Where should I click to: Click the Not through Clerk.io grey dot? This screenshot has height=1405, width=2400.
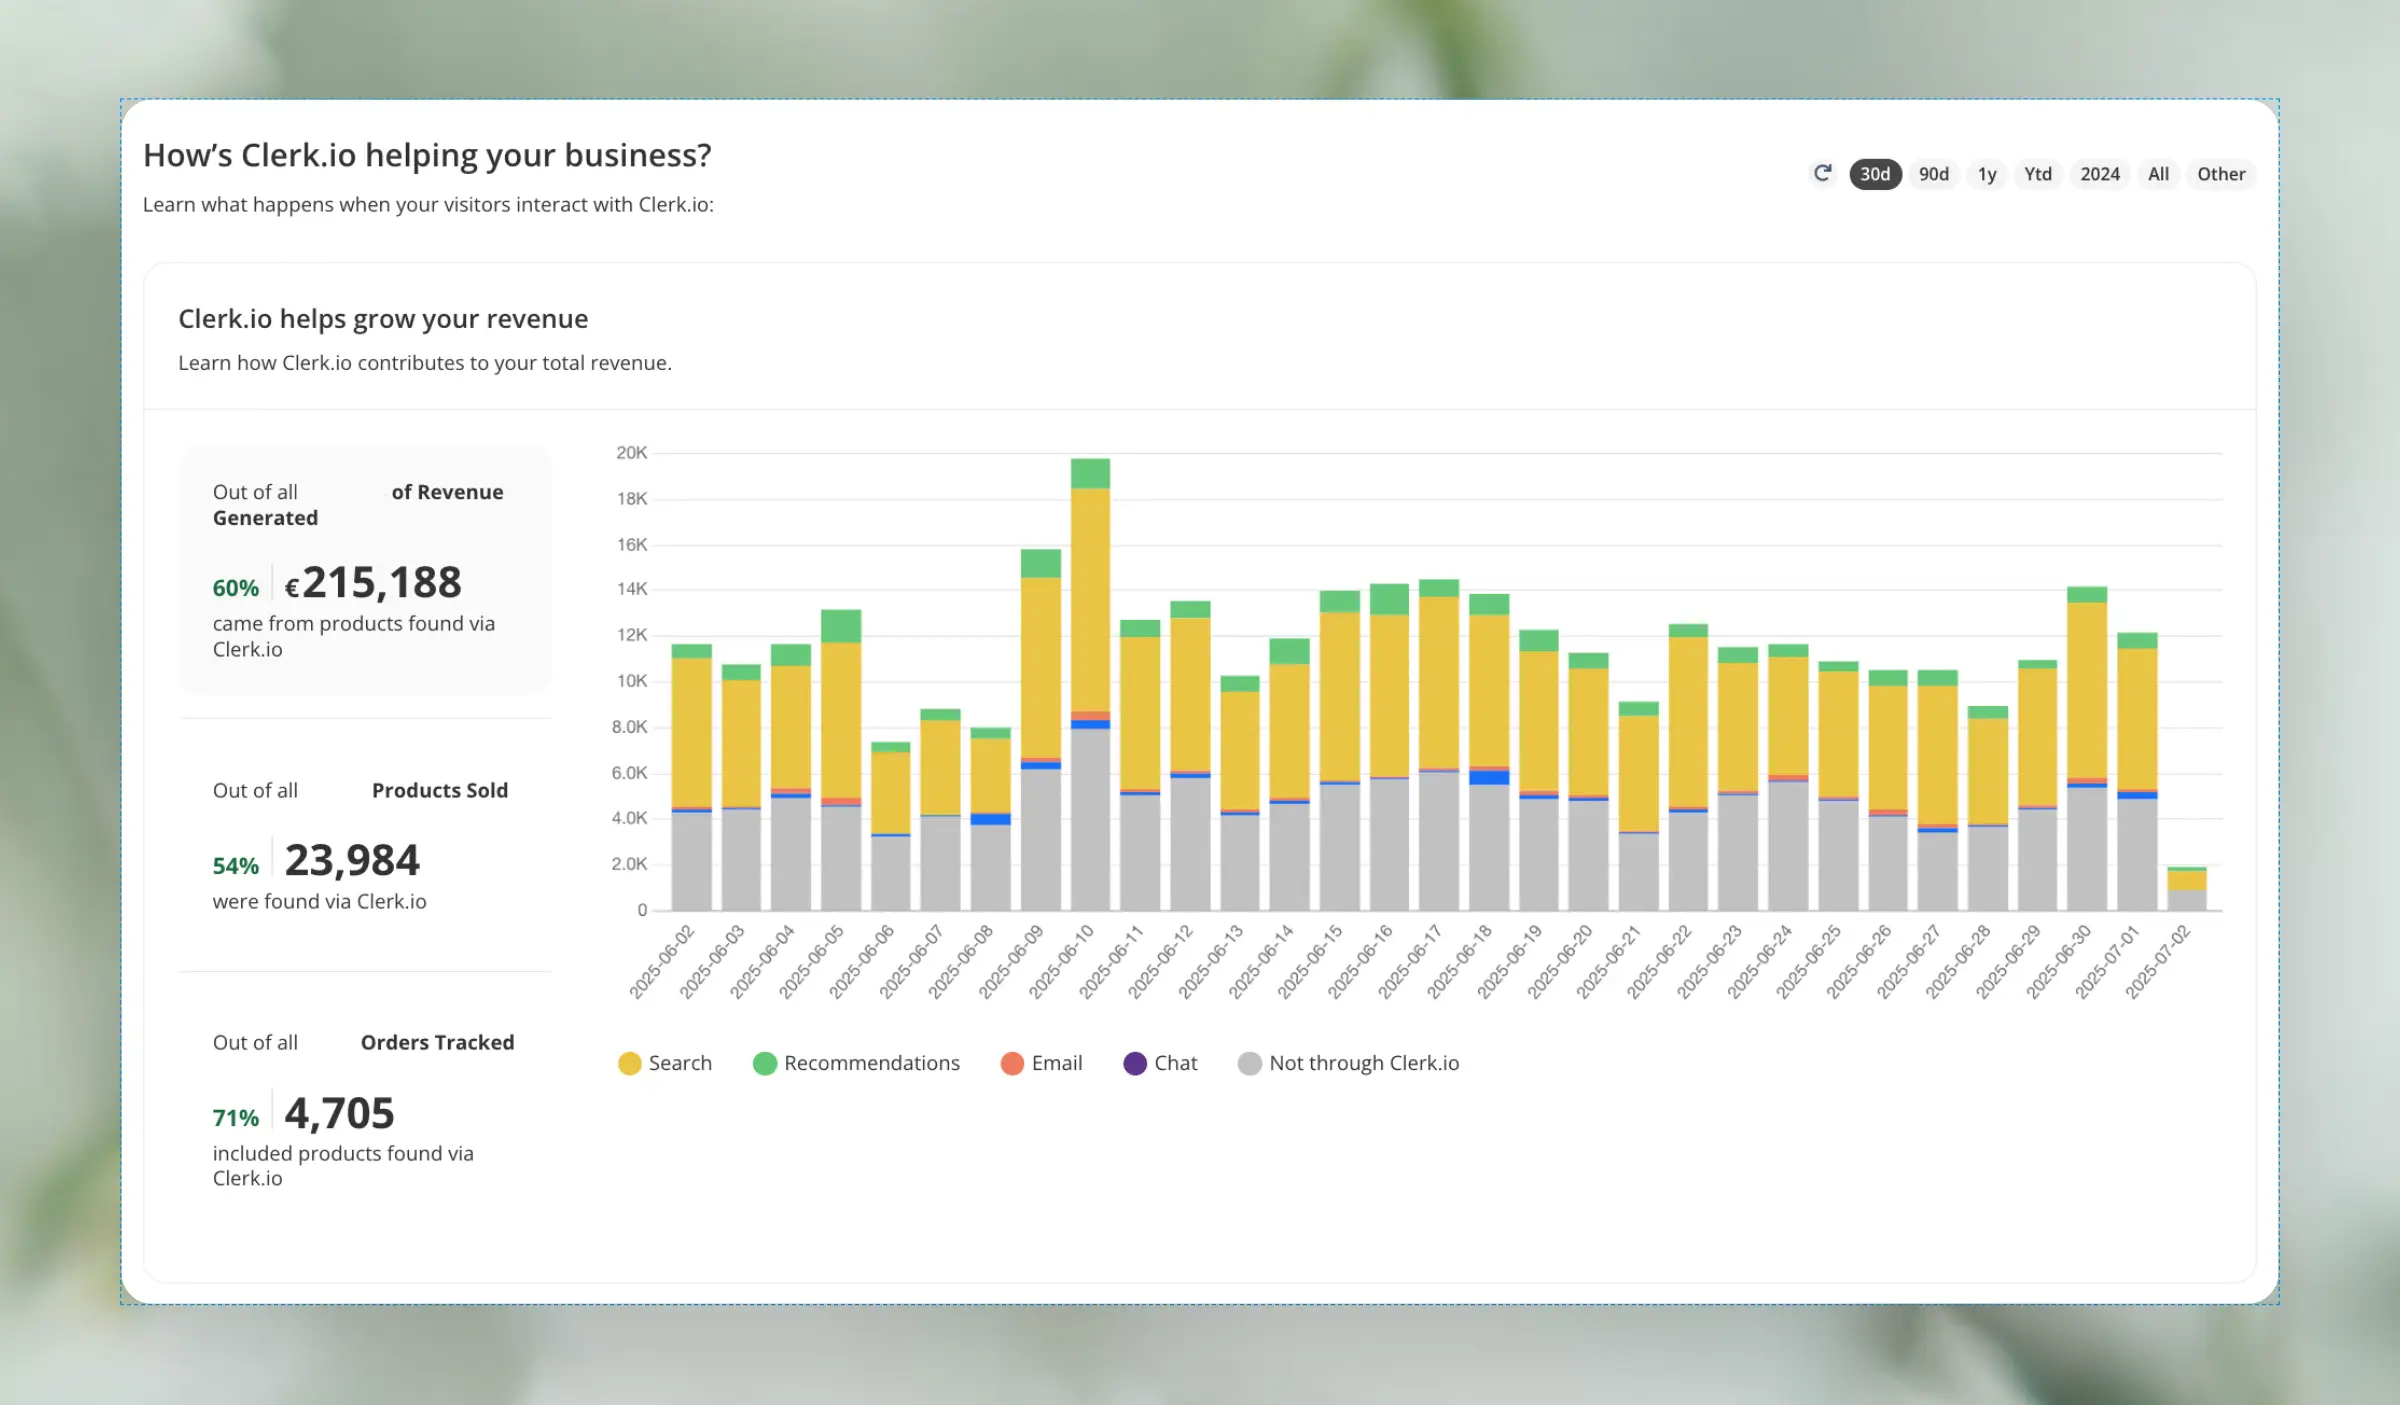coord(1248,1063)
